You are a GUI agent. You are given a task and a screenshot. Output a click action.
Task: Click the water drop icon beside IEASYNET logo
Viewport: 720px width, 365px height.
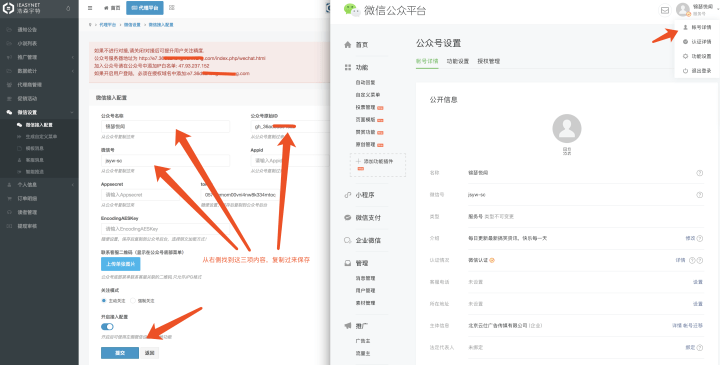point(68,8)
